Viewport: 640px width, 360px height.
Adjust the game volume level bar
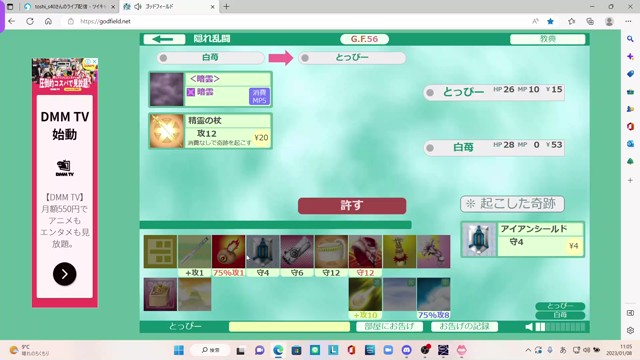coord(560,327)
